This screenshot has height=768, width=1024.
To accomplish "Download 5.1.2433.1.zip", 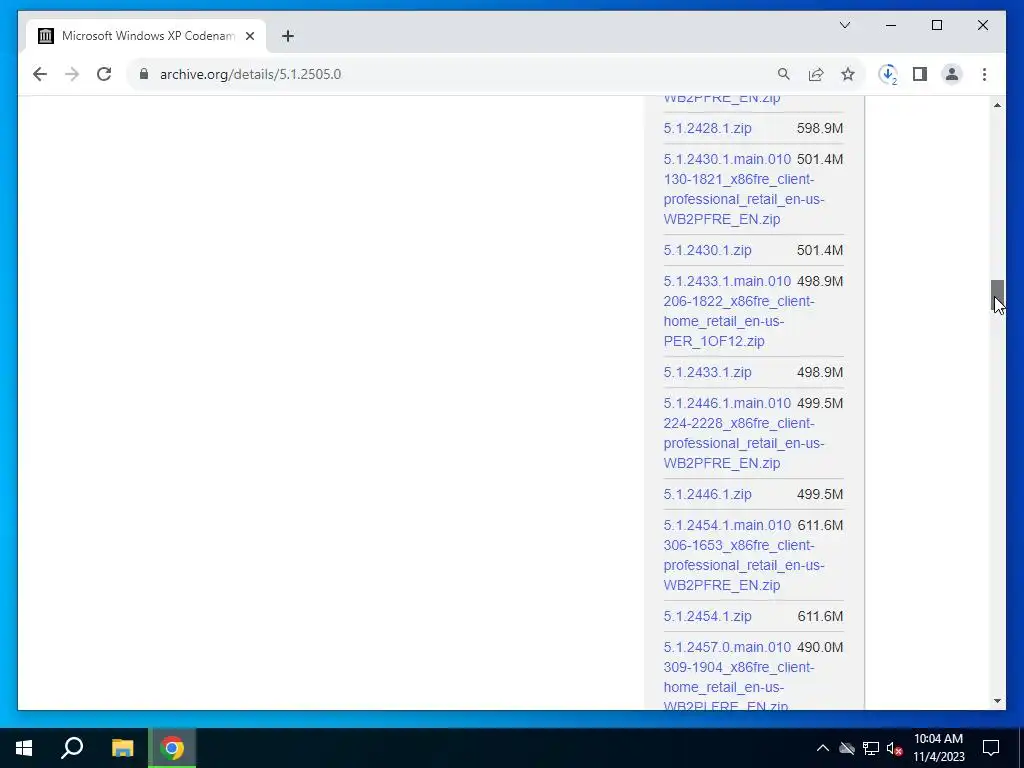I will click(707, 372).
